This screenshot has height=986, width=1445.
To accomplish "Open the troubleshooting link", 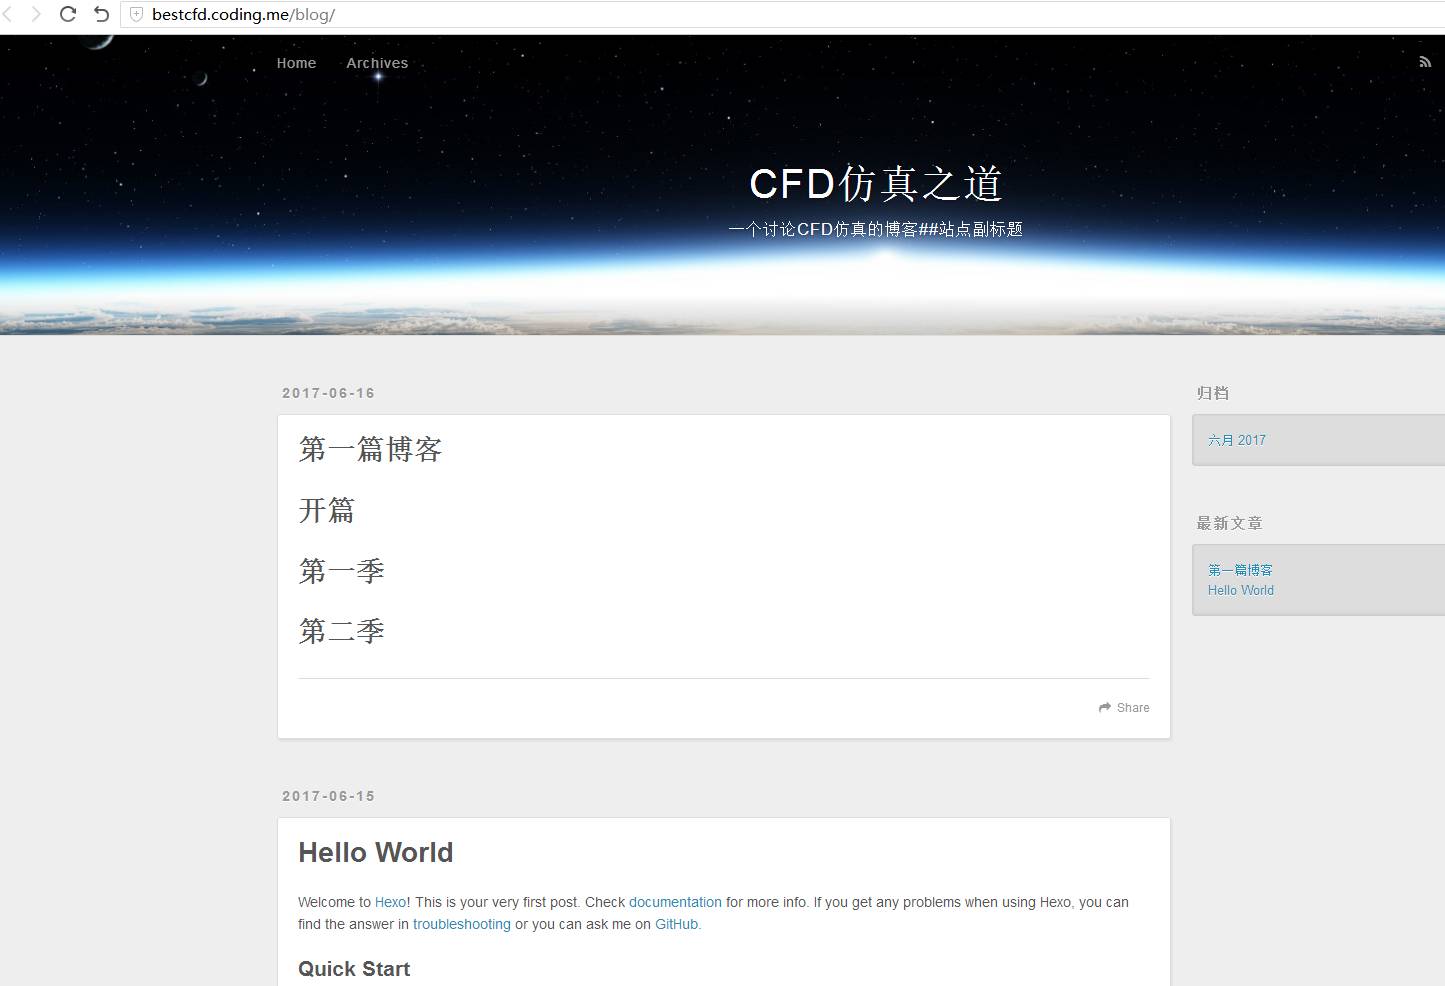I will pyautogui.click(x=462, y=924).
